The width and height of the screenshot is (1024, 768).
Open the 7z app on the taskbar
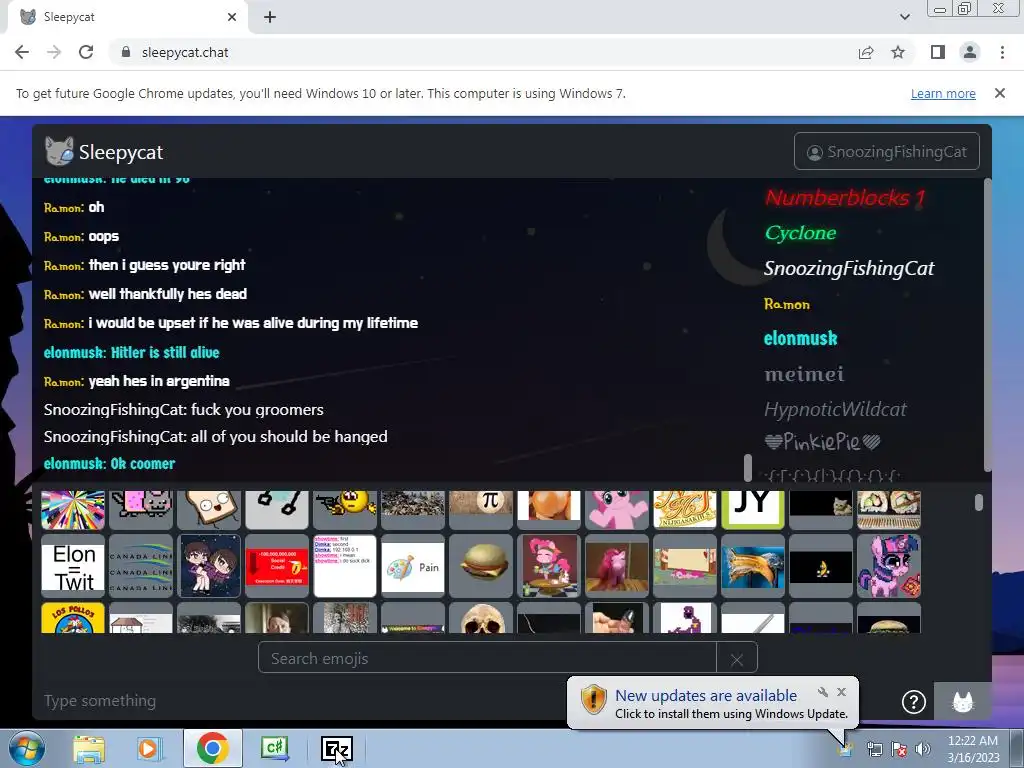coord(337,748)
